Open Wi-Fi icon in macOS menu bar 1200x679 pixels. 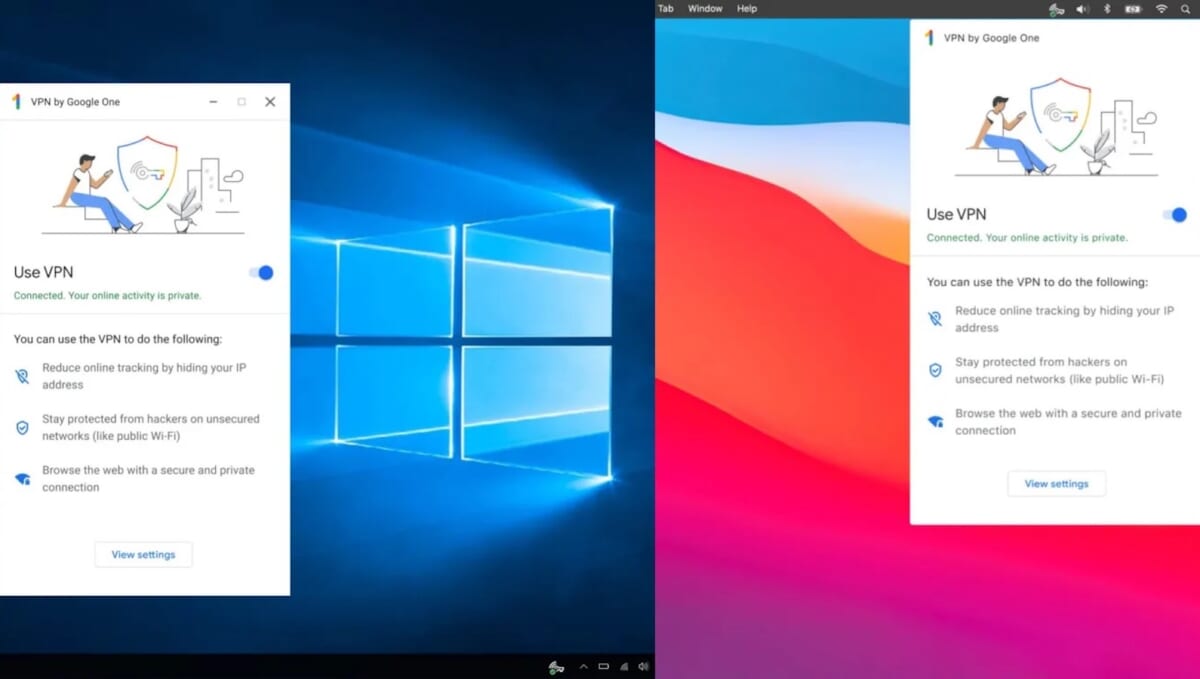coord(1161,9)
